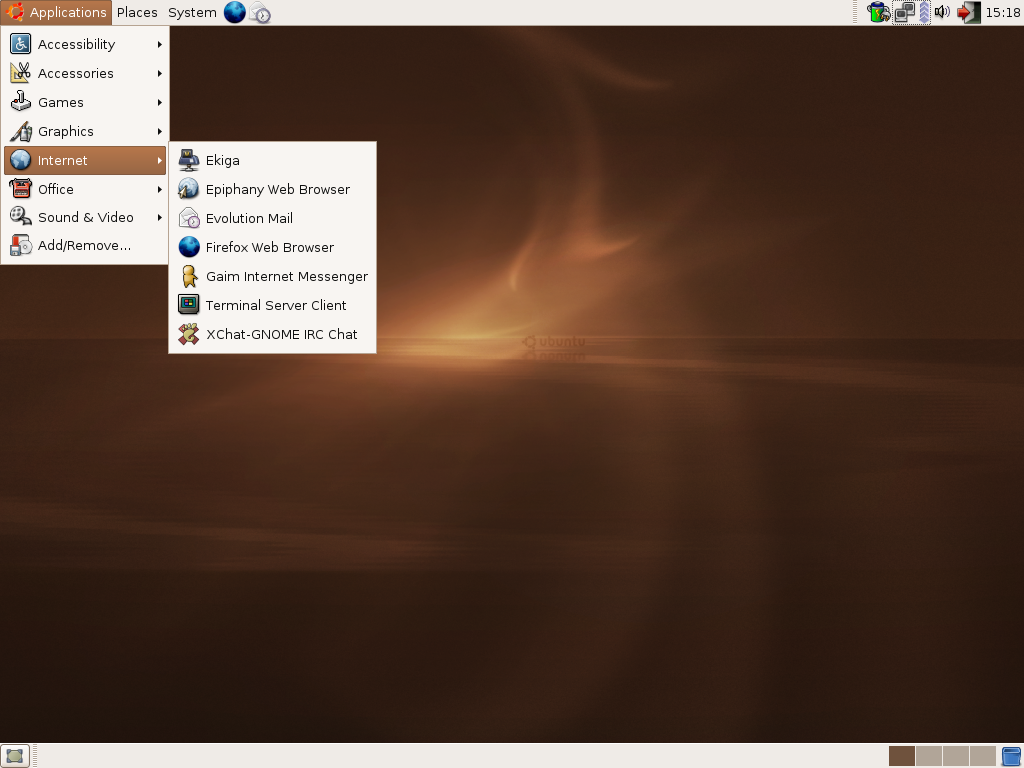Expand the Sound & Video submenu
The width and height of the screenshot is (1024, 768).
(x=85, y=217)
